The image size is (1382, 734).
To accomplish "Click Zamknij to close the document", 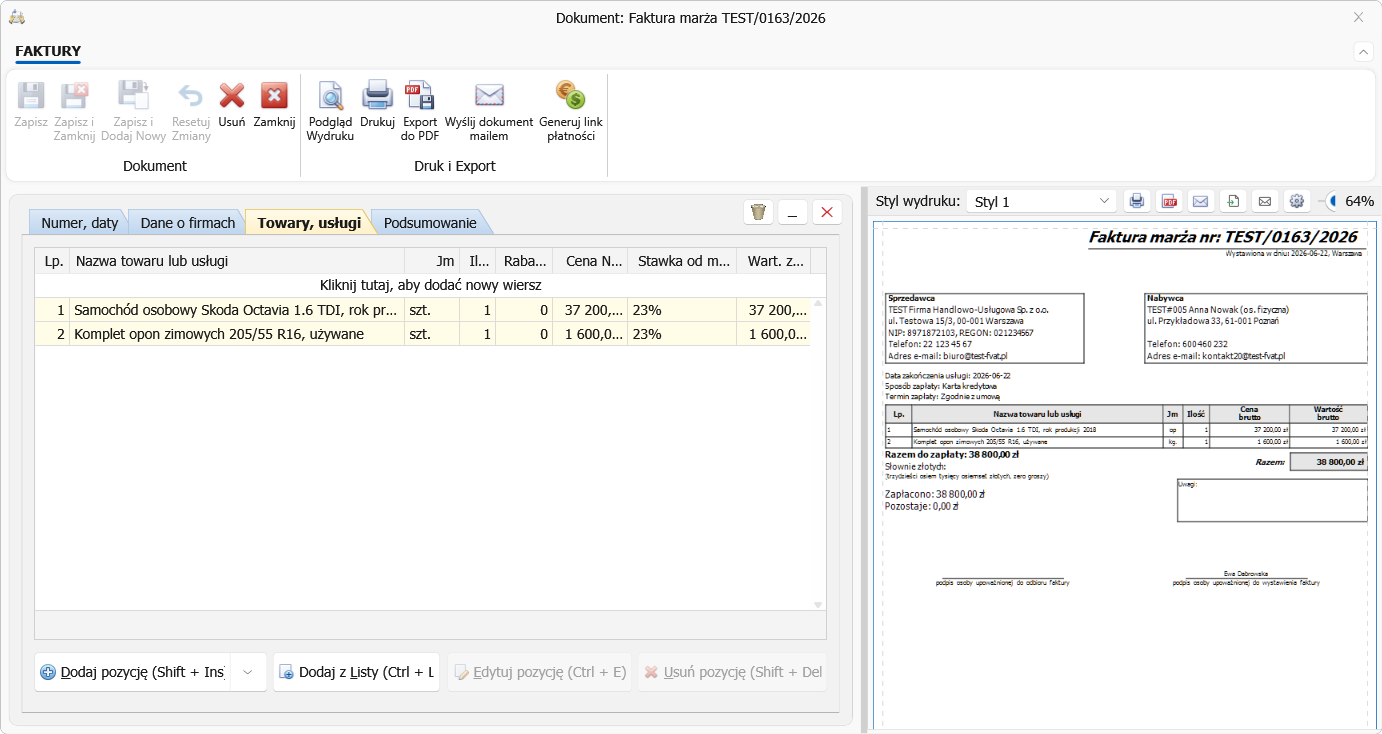I will coord(274,104).
